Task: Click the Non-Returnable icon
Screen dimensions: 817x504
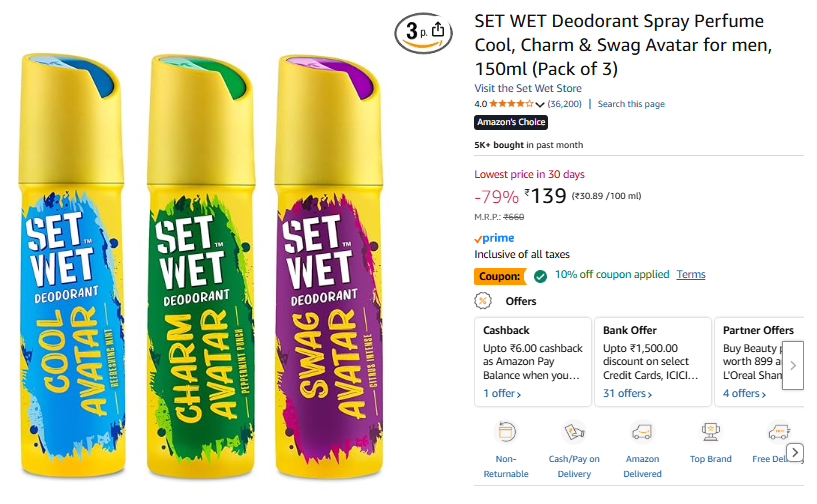Action: tap(506, 432)
